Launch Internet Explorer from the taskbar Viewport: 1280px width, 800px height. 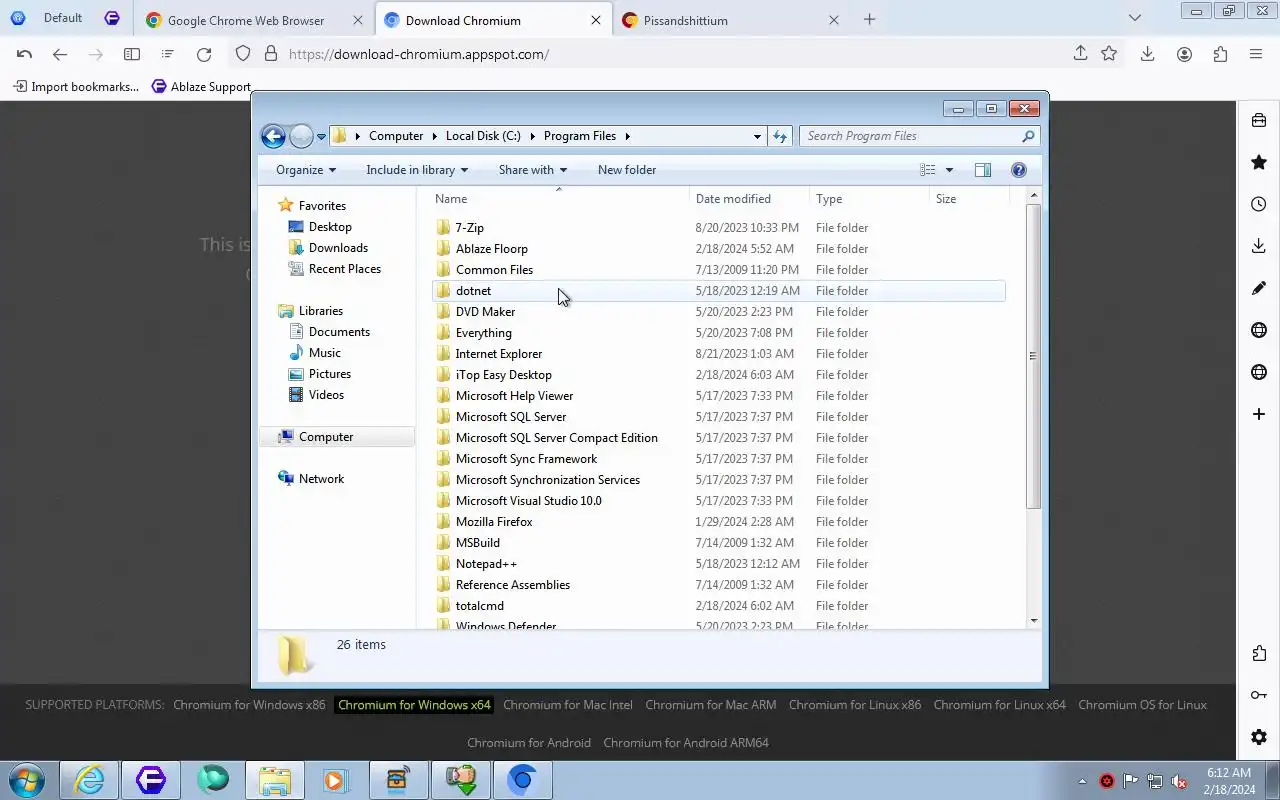[89, 780]
